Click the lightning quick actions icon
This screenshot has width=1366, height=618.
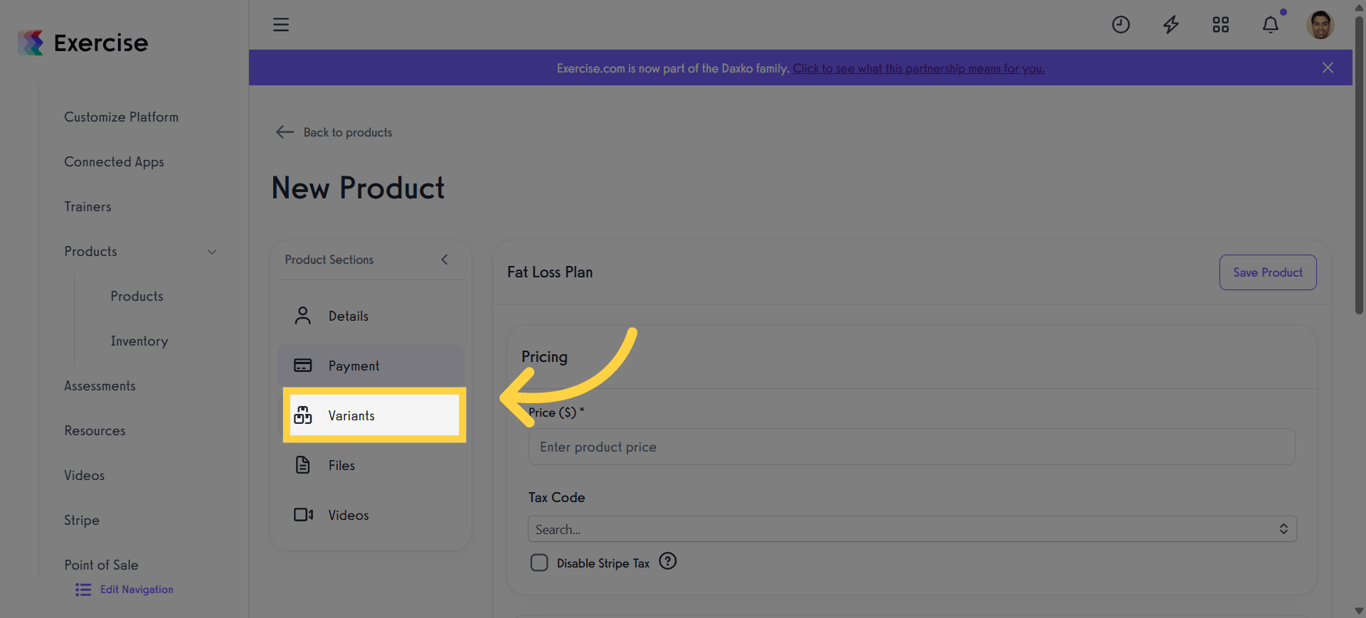[x=1171, y=24]
